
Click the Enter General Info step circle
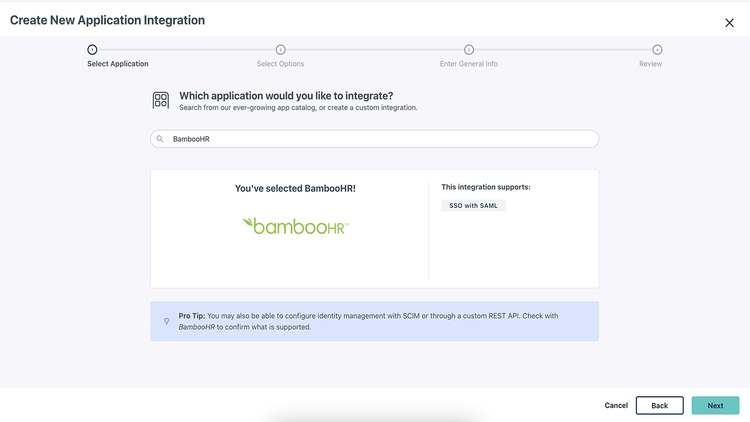469,50
